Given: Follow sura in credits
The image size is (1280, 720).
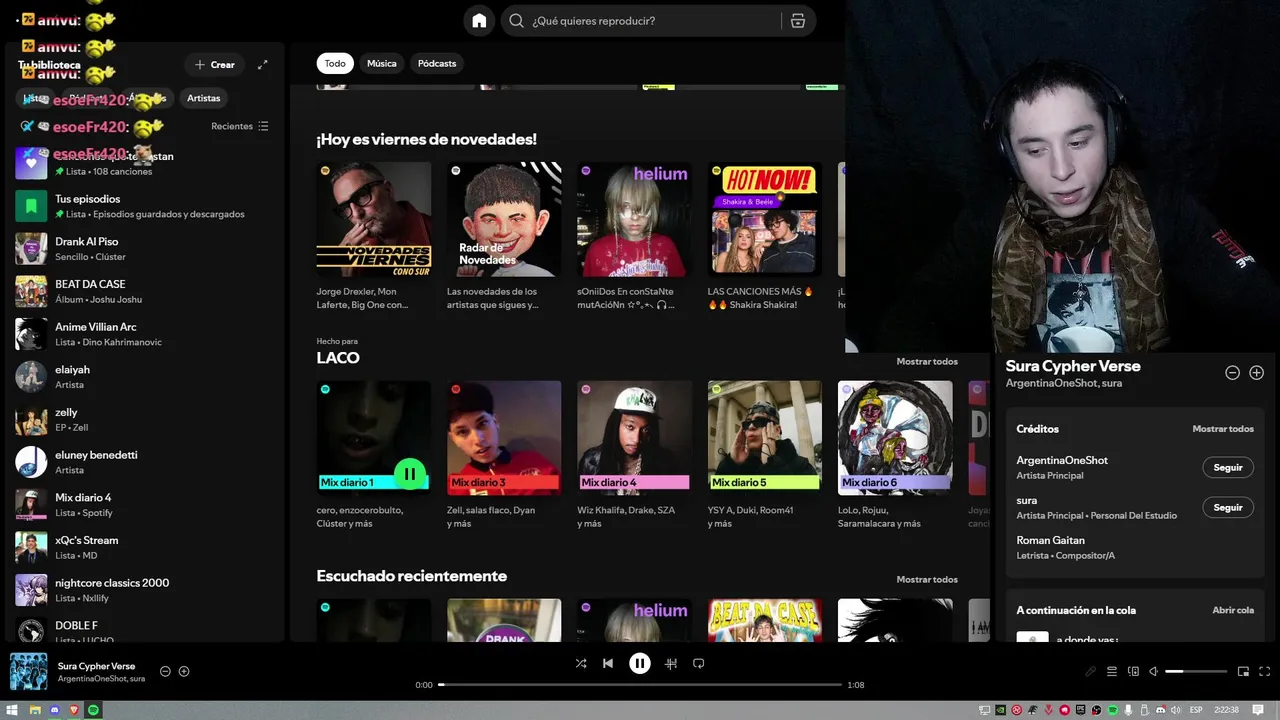Looking at the screenshot, I should (1228, 507).
